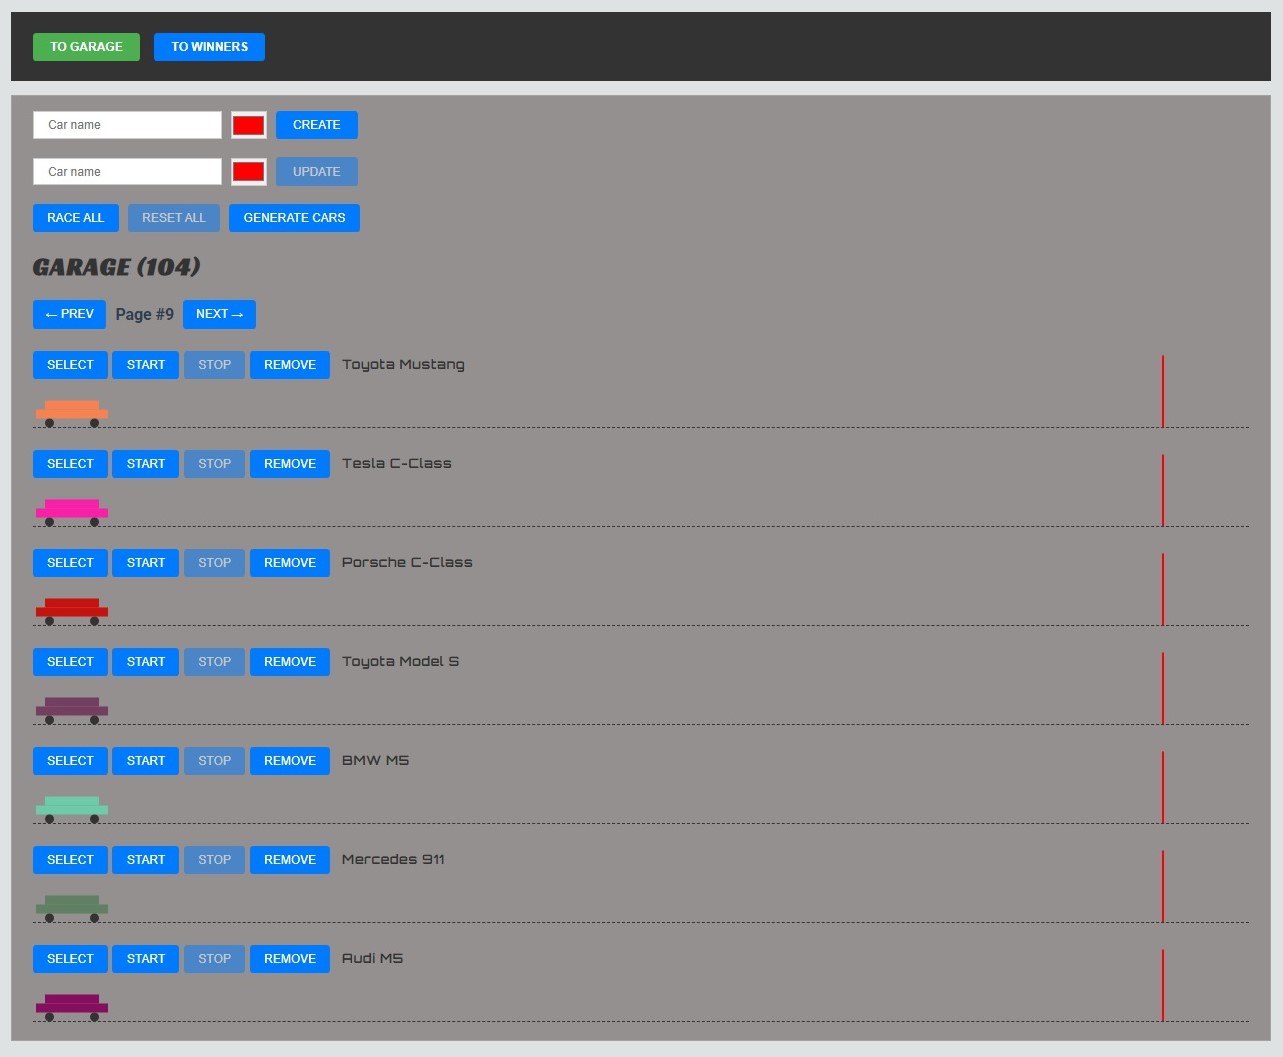Stop the Audi M5 car
This screenshot has width=1283, height=1057.
tap(214, 959)
